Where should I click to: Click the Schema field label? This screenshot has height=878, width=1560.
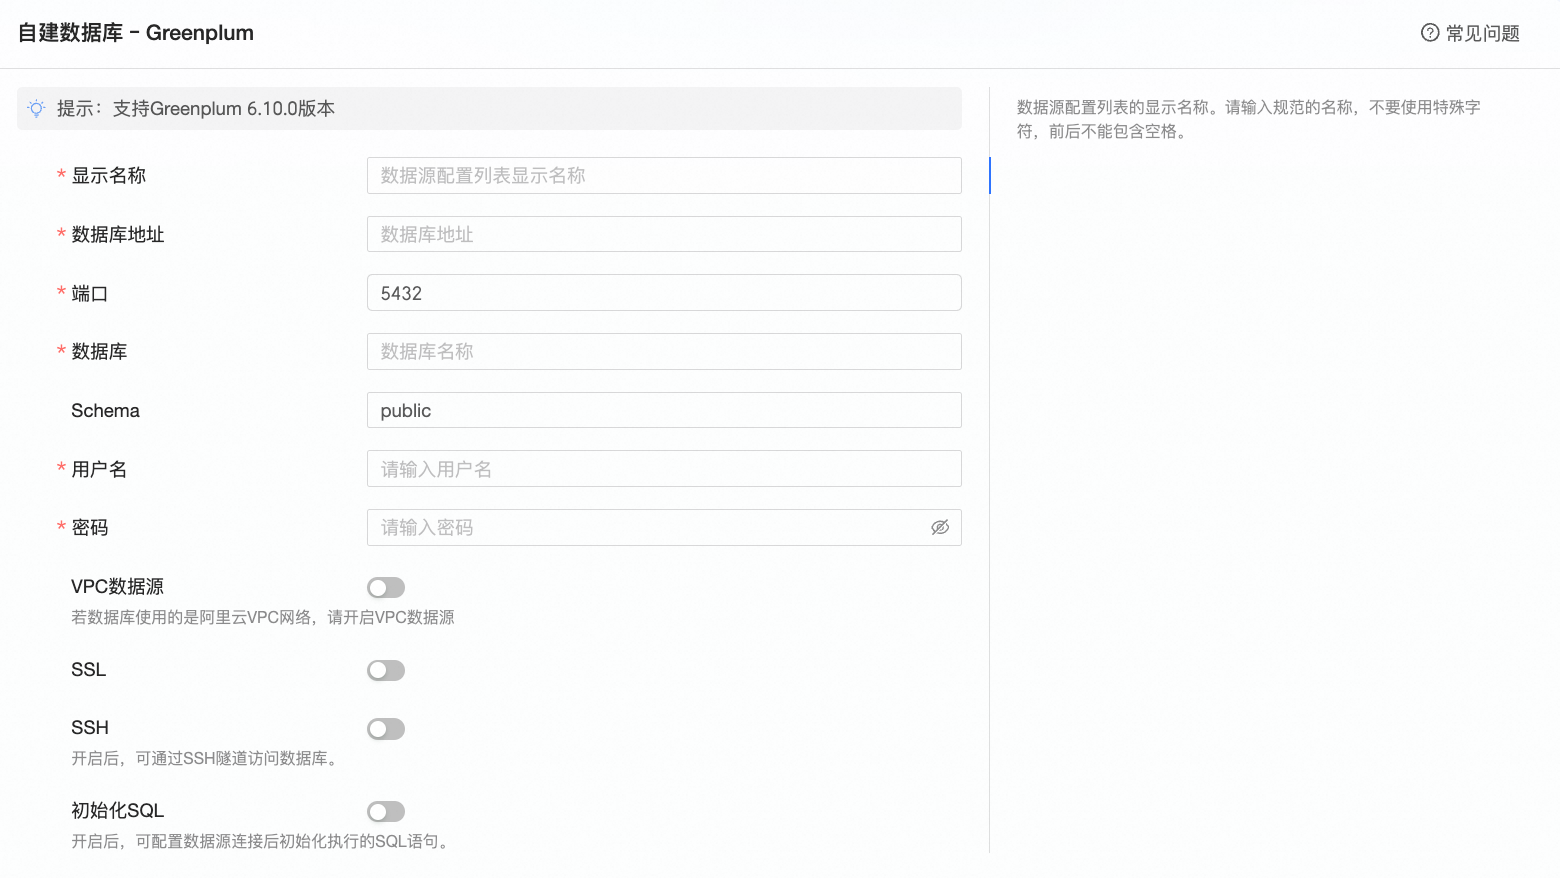tap(105, 410)
